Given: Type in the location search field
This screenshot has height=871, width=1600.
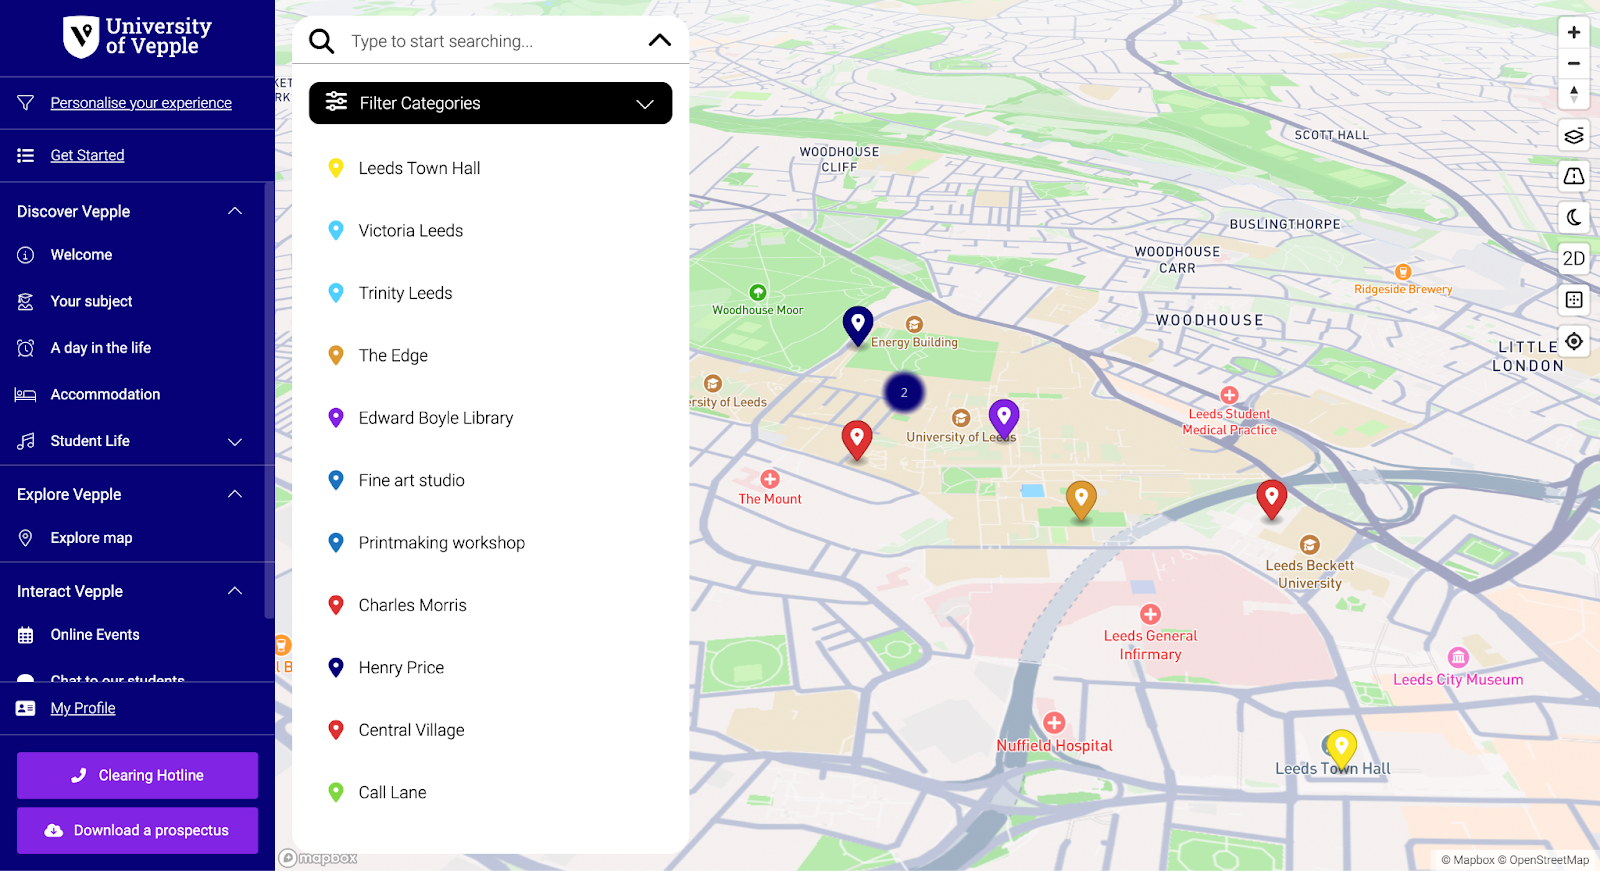Looking at the screenshot, I should tap(490, 41).
